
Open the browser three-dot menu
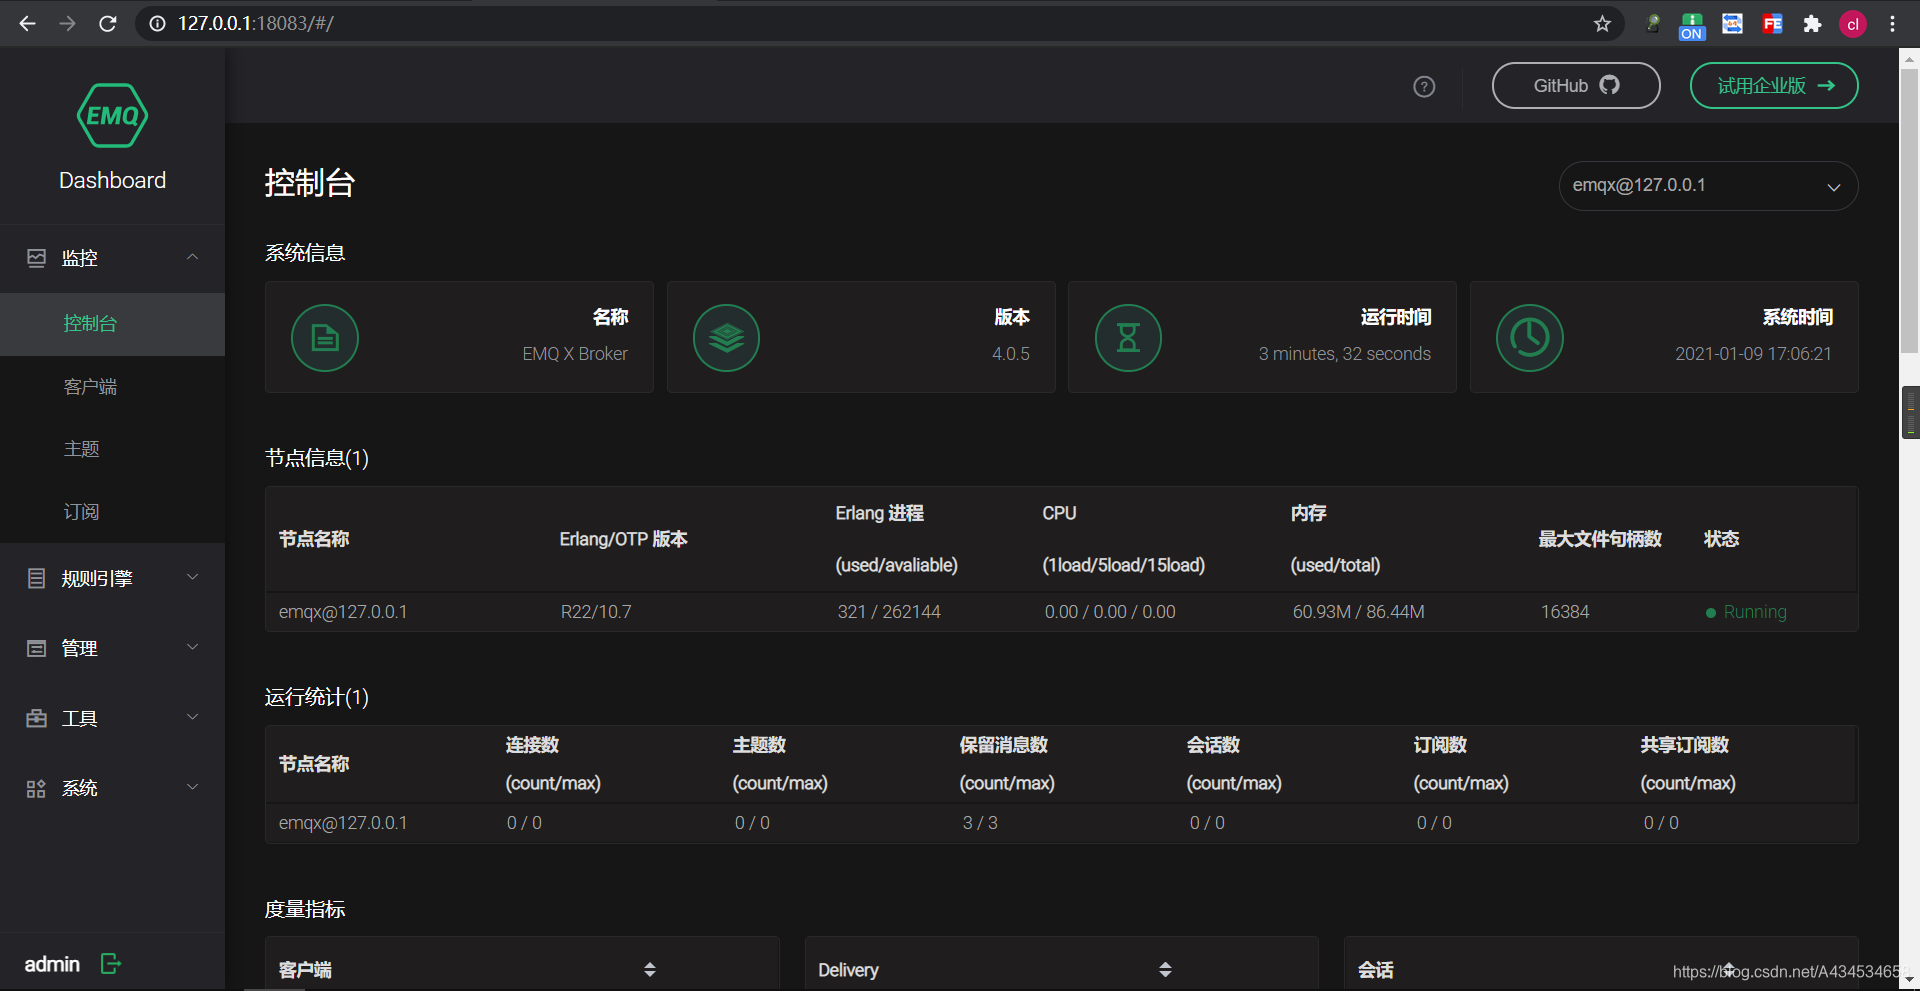pos(1892,24)
